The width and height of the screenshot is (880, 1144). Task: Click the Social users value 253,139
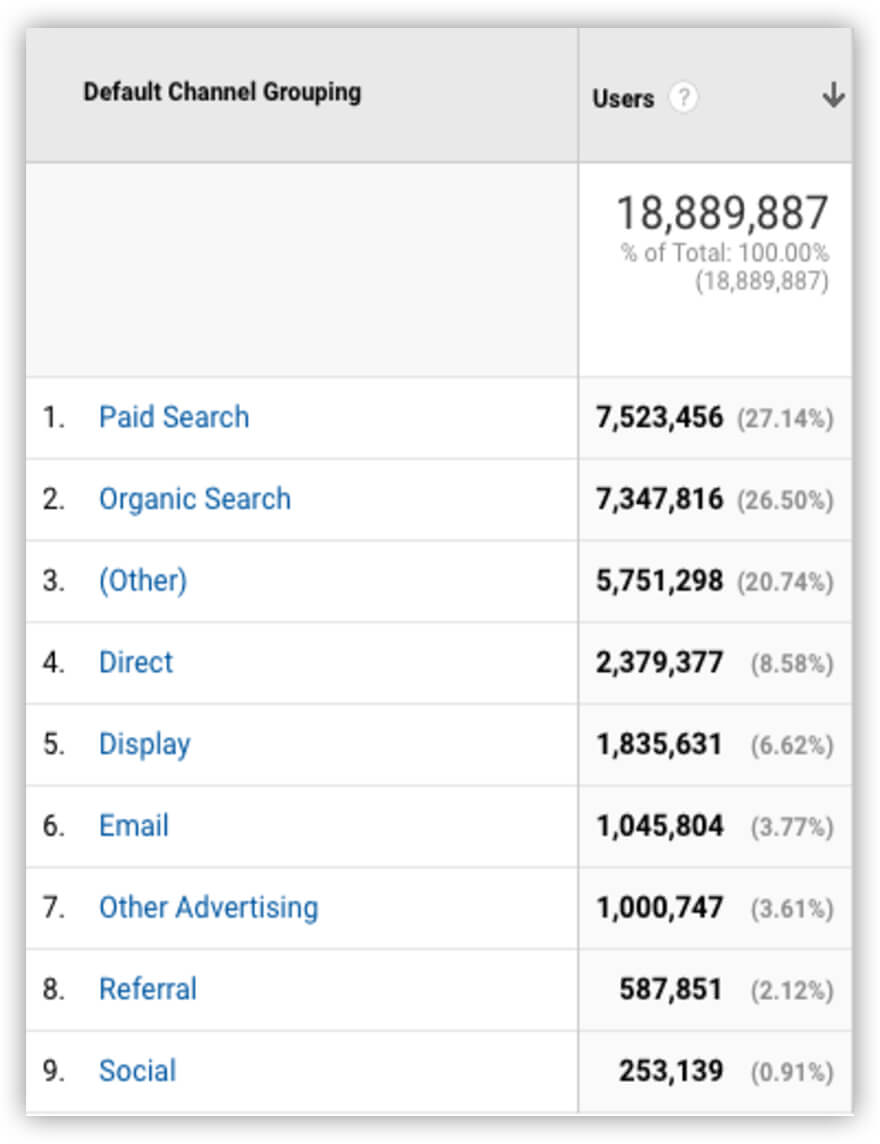[x=671, y=1071]
